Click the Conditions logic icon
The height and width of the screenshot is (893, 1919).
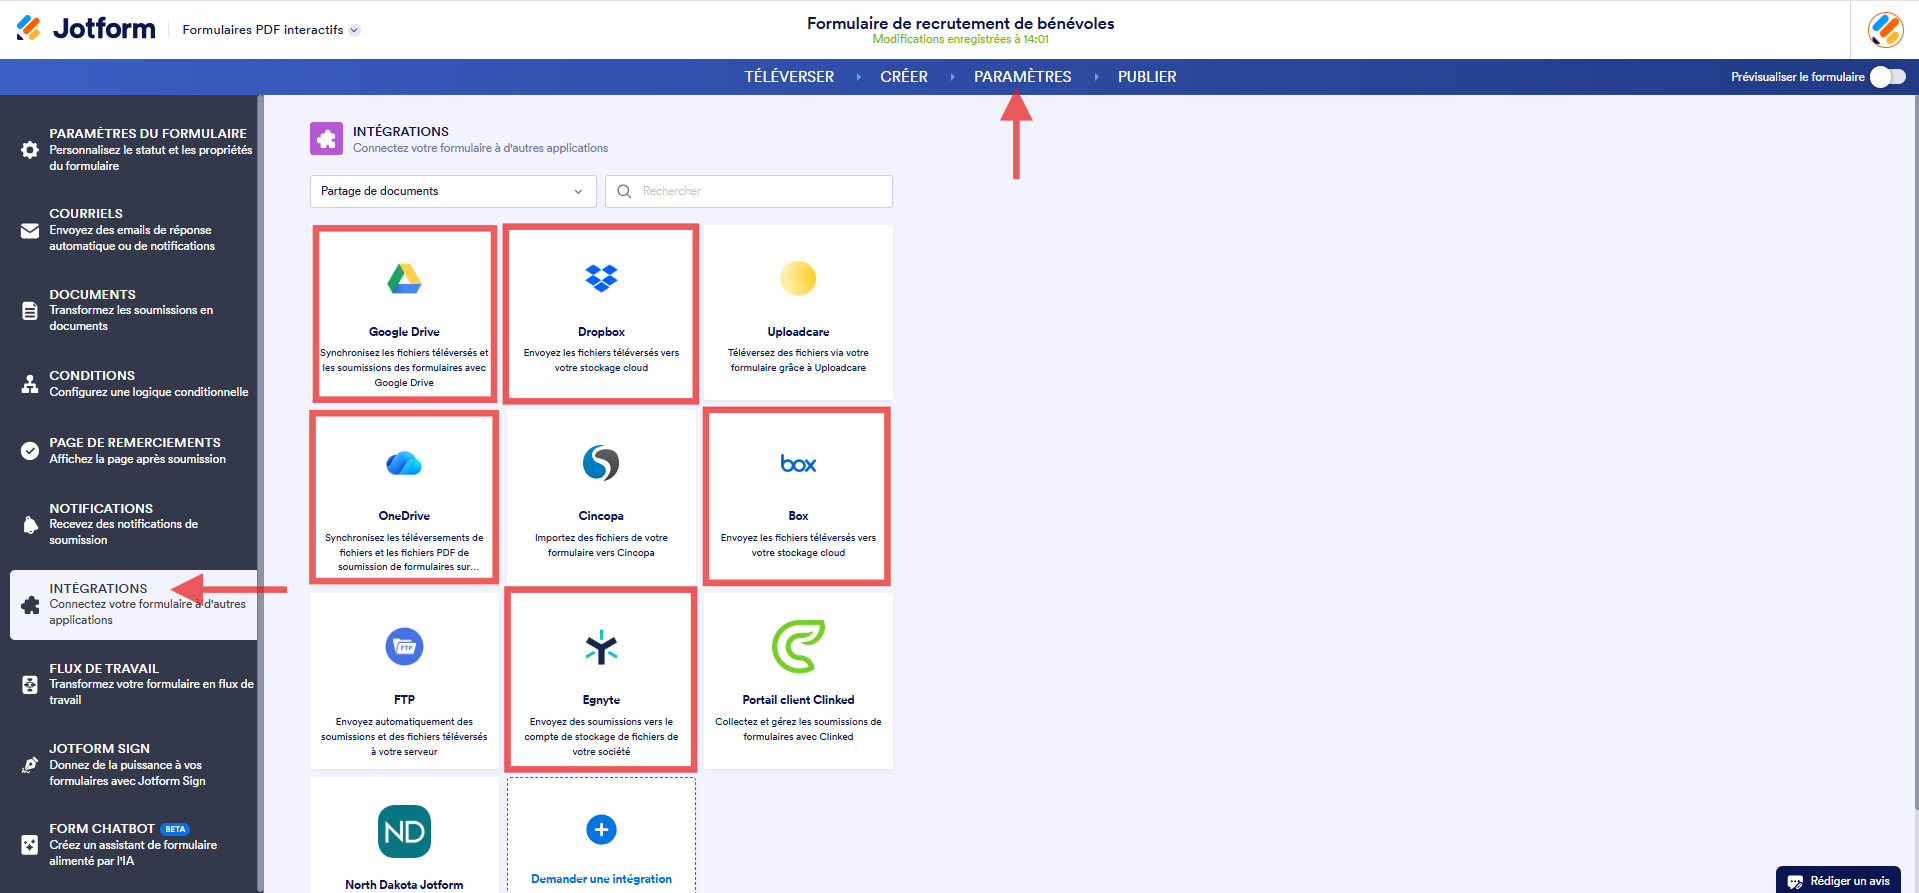(x=30, y=384)
